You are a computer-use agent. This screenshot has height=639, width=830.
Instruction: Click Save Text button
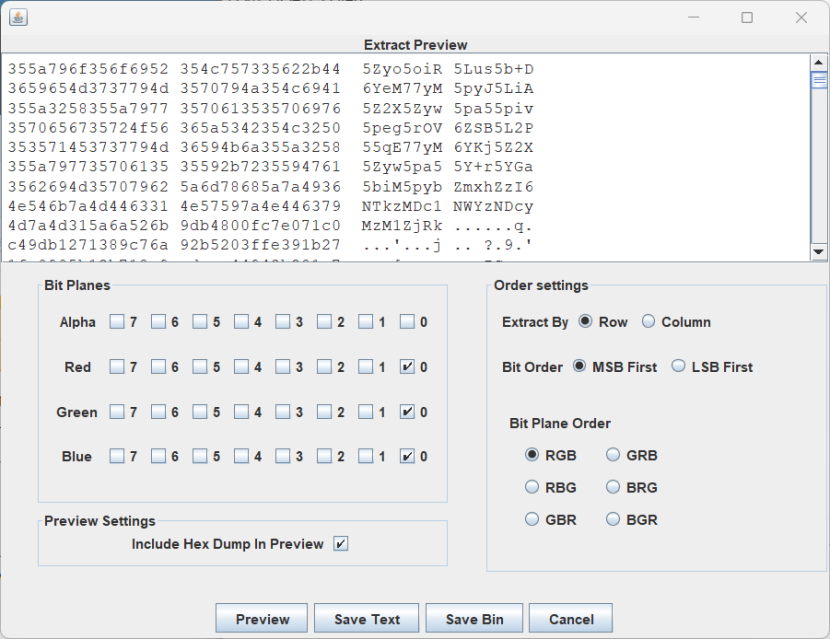point(366,619)
